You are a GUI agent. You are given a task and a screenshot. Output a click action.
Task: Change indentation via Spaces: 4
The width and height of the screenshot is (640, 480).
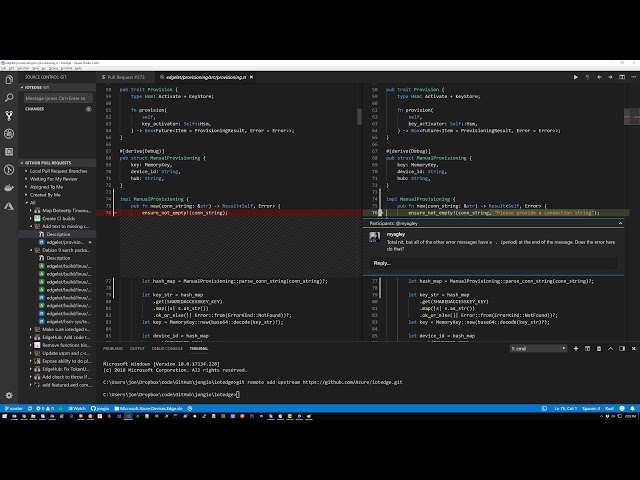point(591,408)
